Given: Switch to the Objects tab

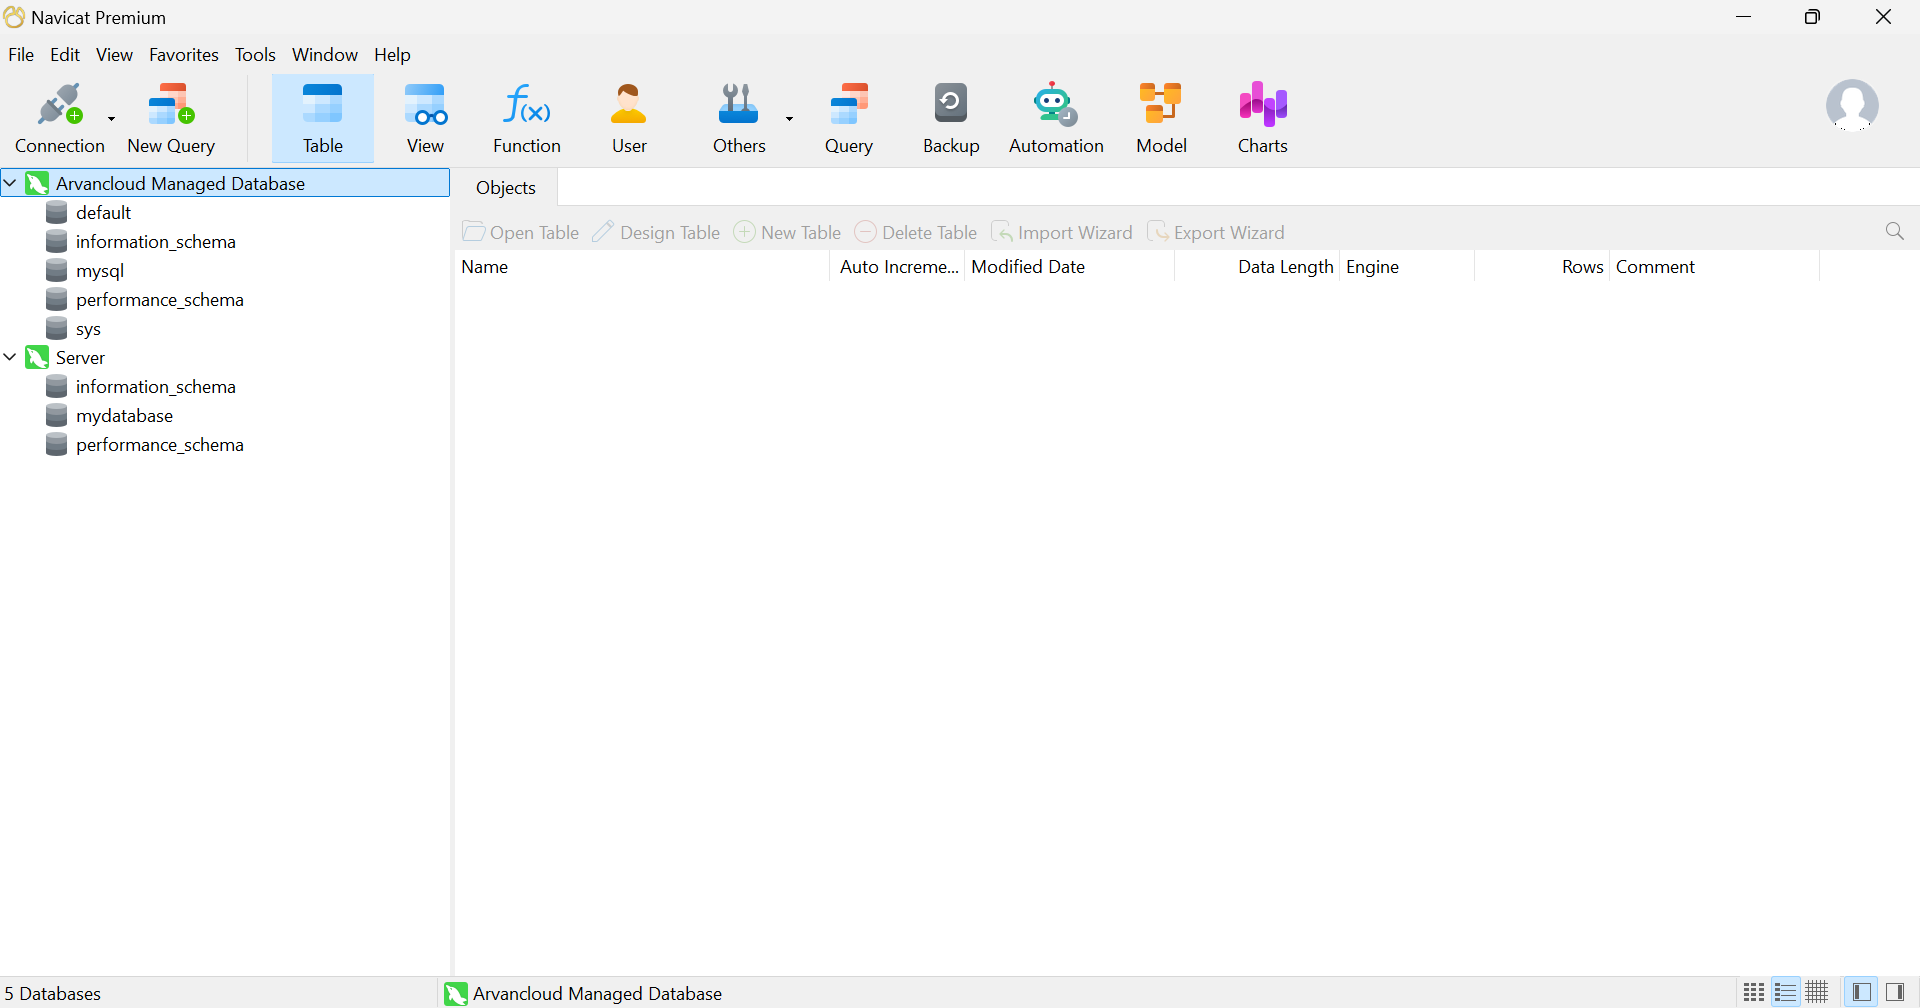Looking at the screenshot, I should pos(505,188).
